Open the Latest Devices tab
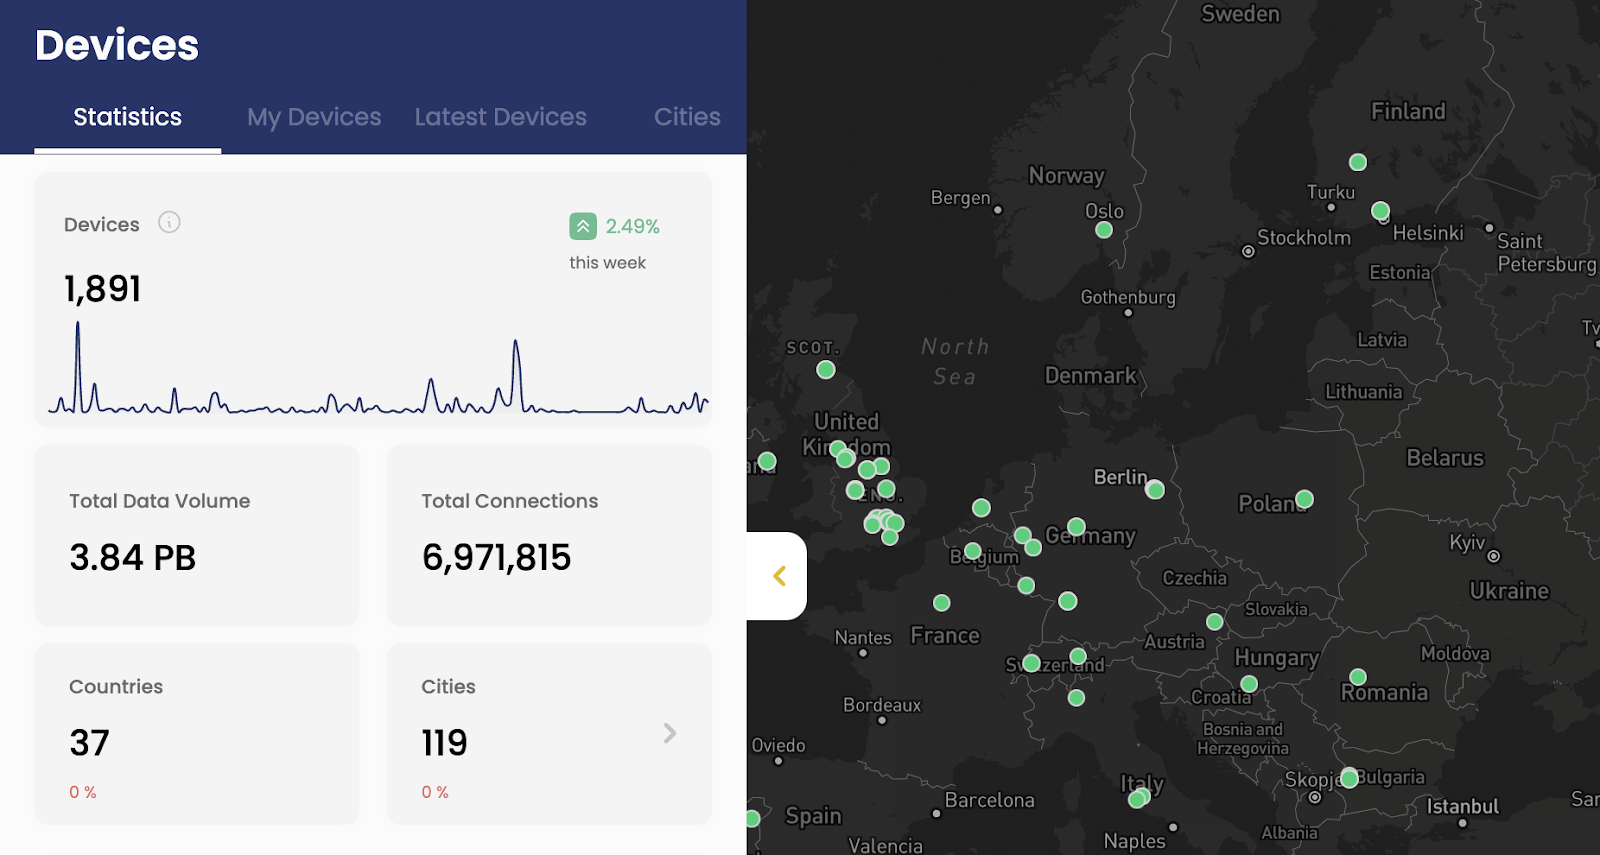 tap(500, 117)
